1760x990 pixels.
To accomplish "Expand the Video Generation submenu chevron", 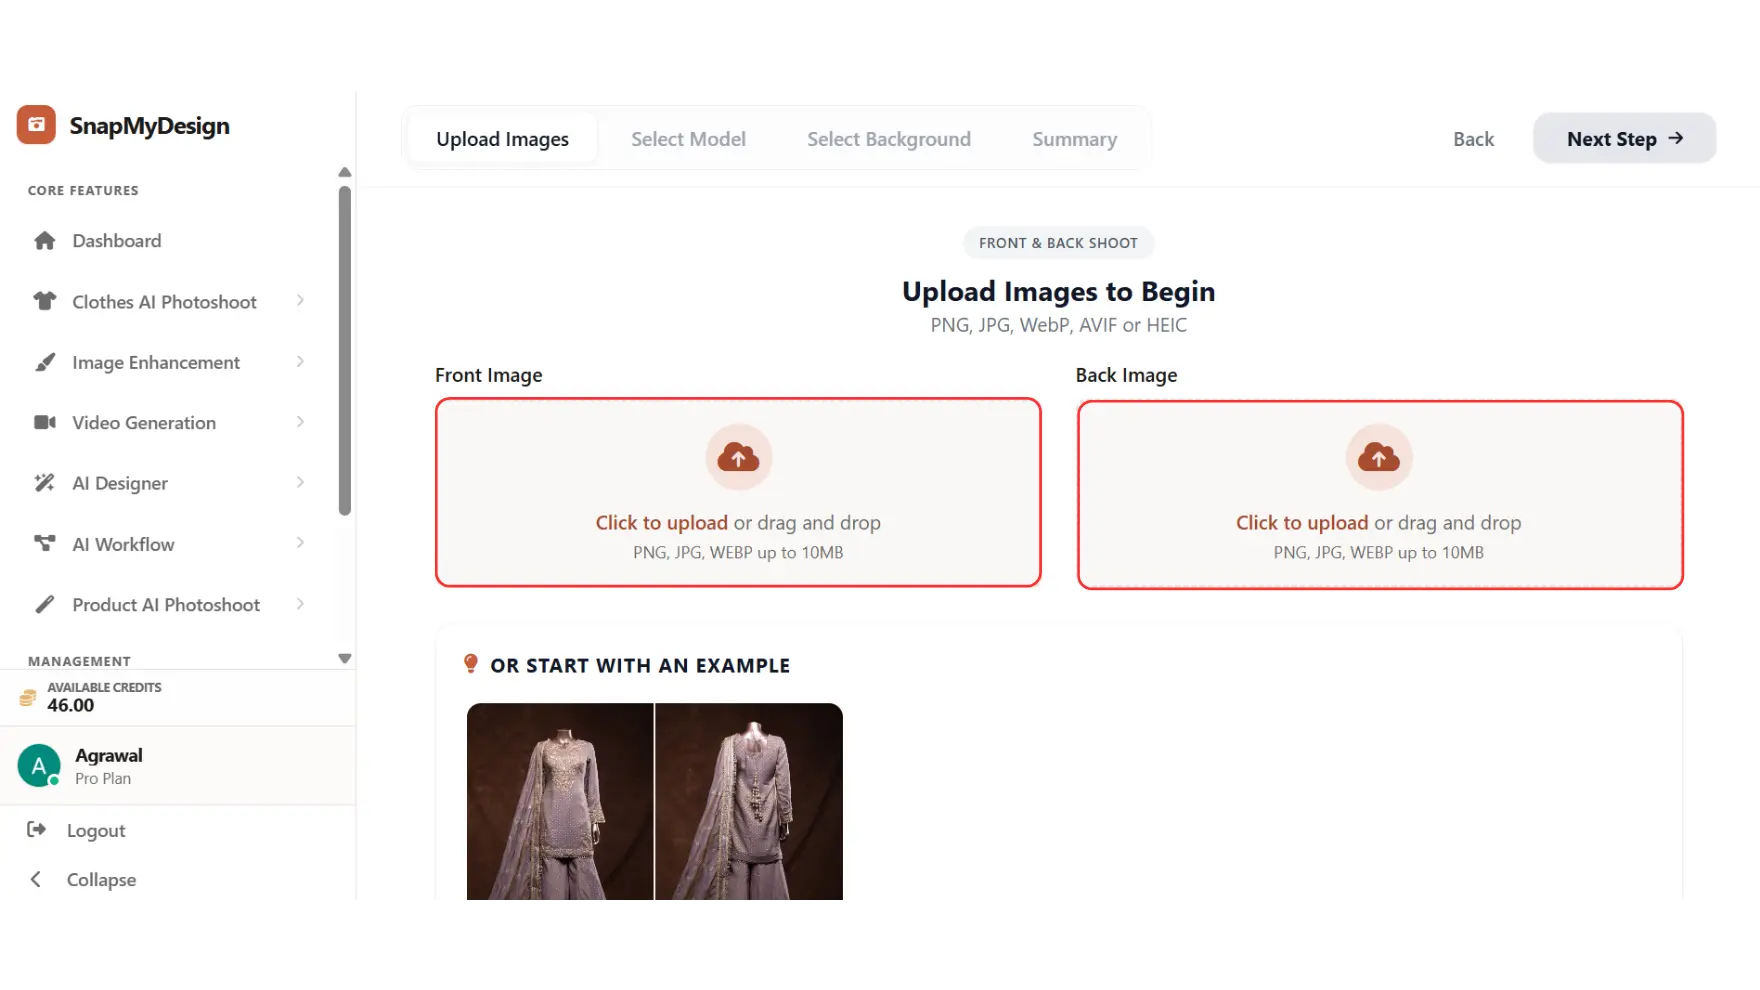I will [300, 421].
